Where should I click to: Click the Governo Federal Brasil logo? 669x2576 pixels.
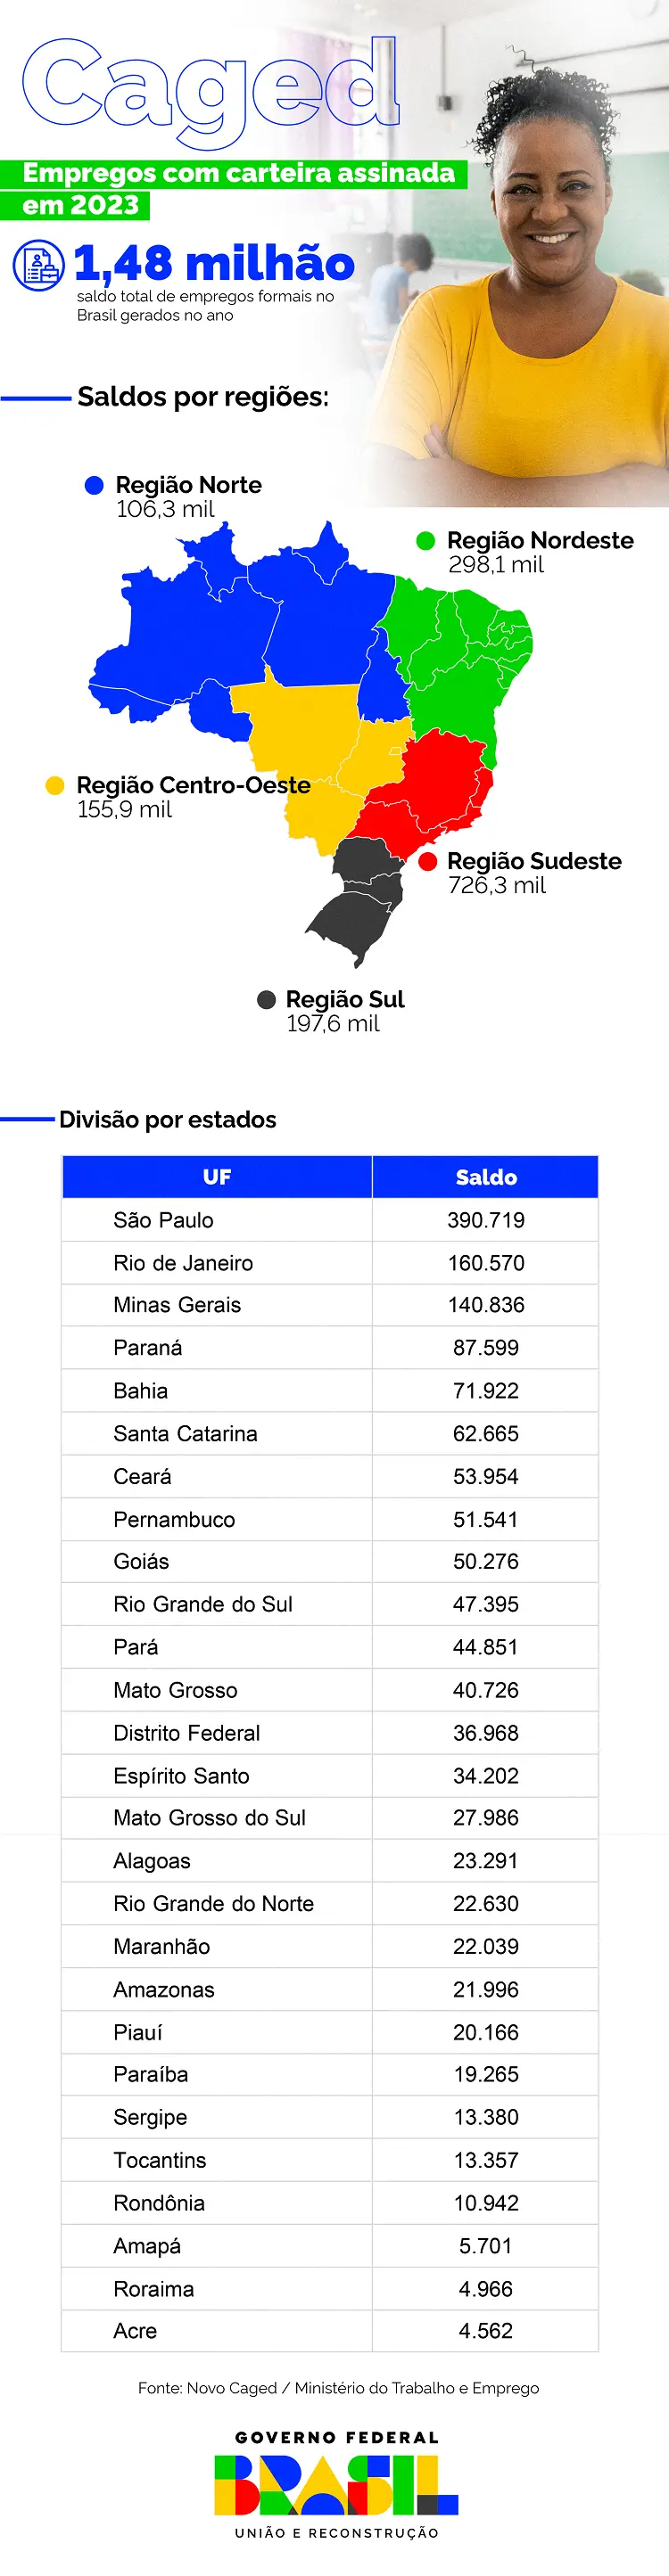(x=336, y=2486)
